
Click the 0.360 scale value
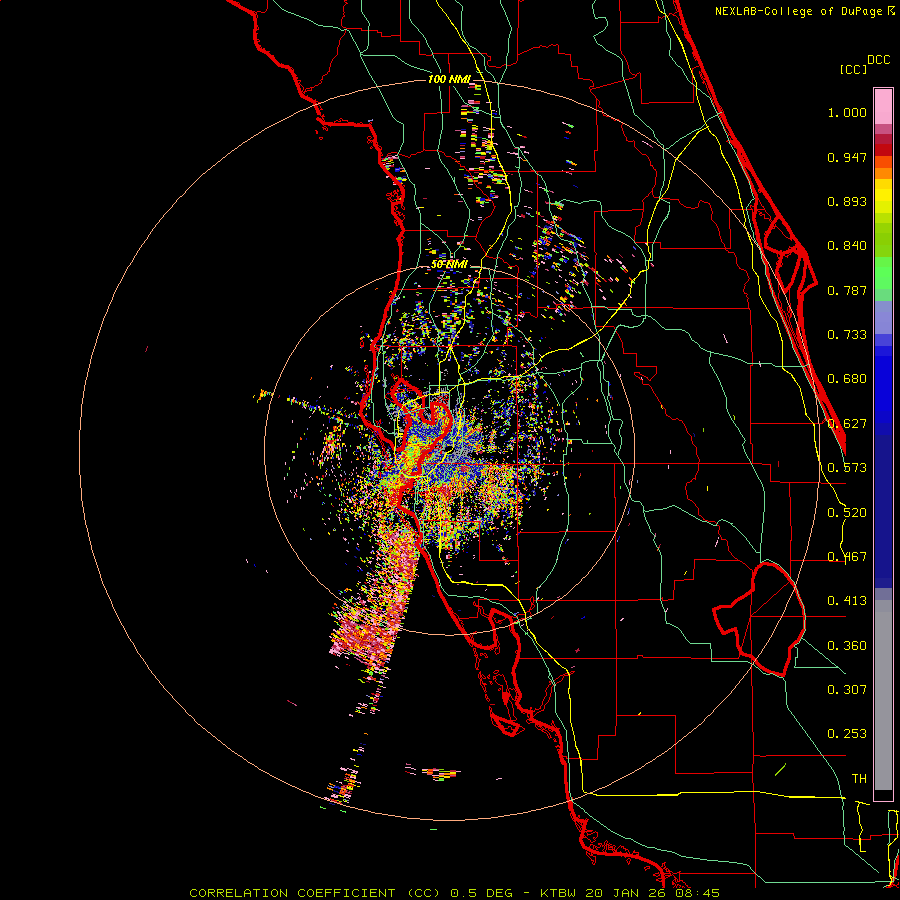[847, 646]
